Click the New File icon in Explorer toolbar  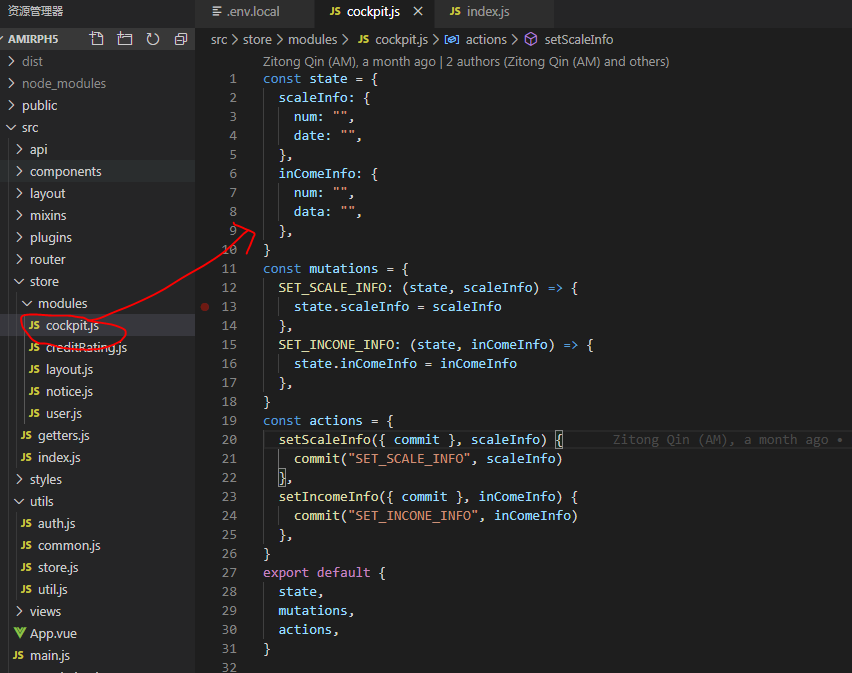click(96, 37)
